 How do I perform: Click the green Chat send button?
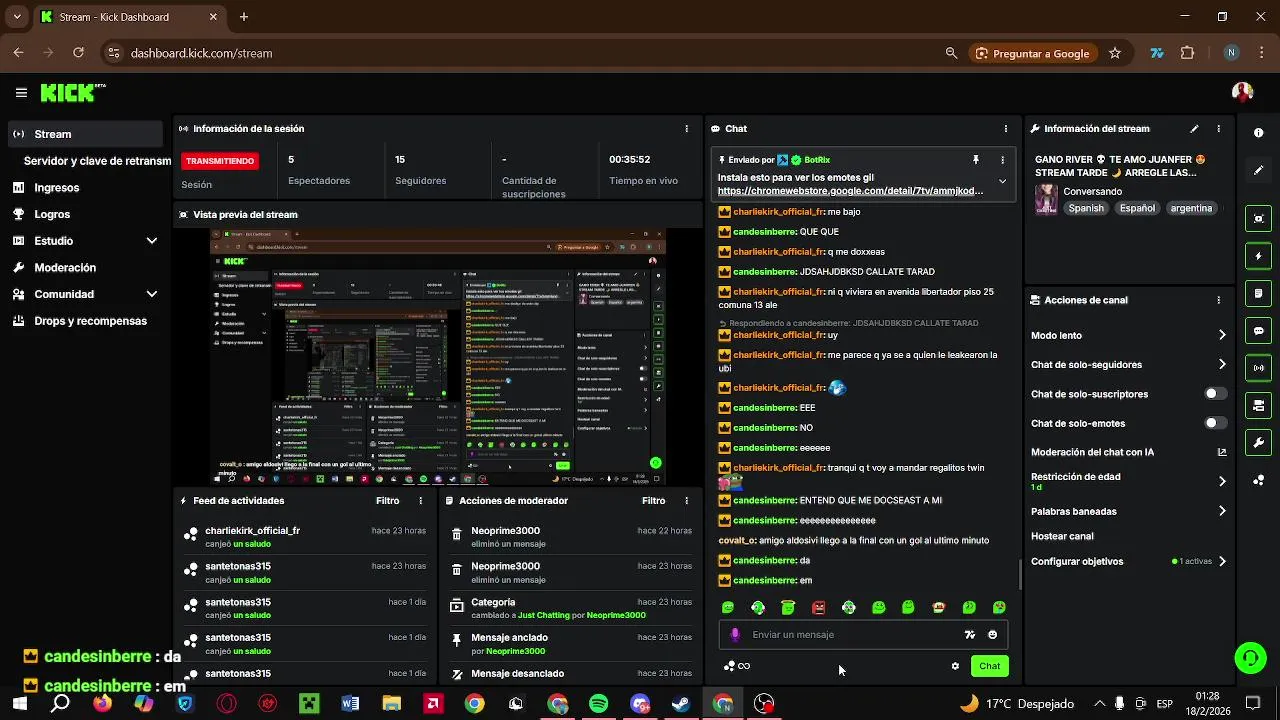click(989, 666)
